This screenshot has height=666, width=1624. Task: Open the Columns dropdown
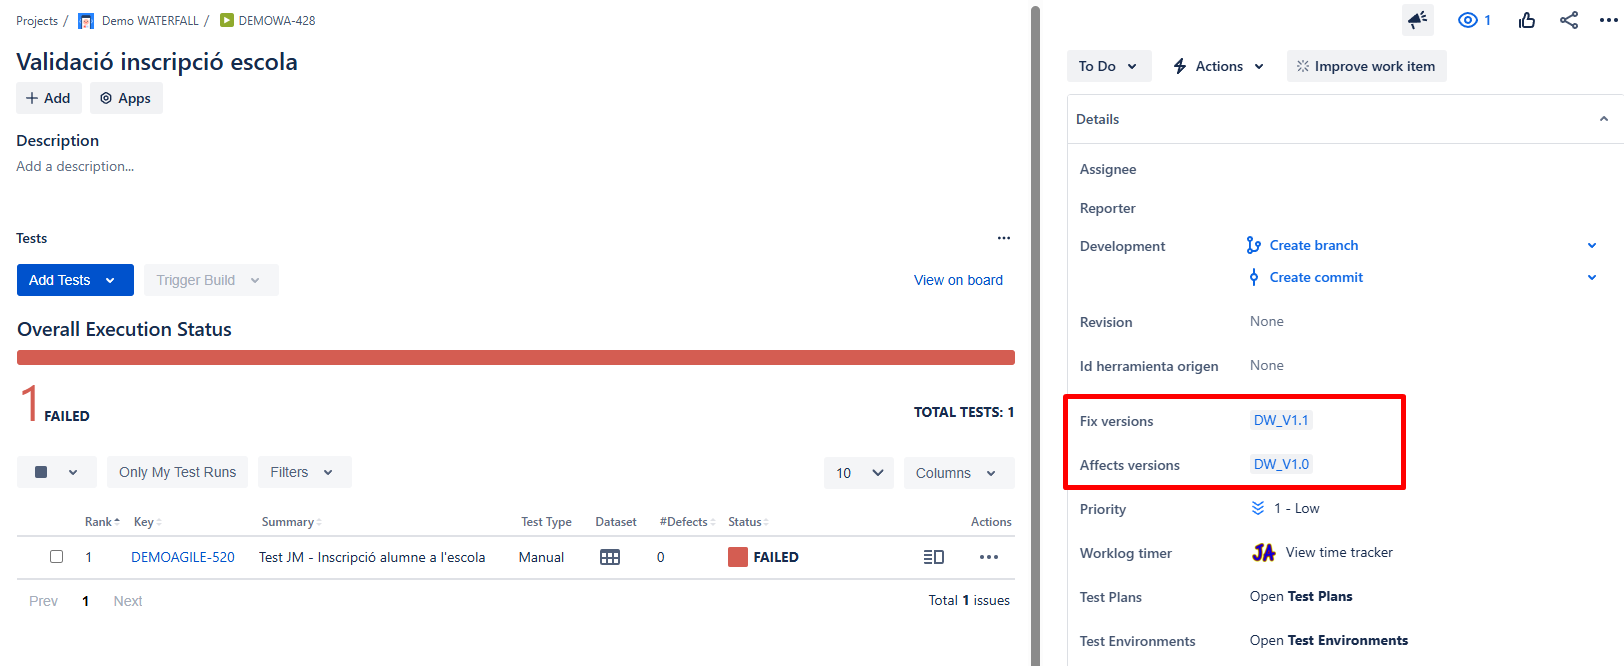tap(959, 473)
